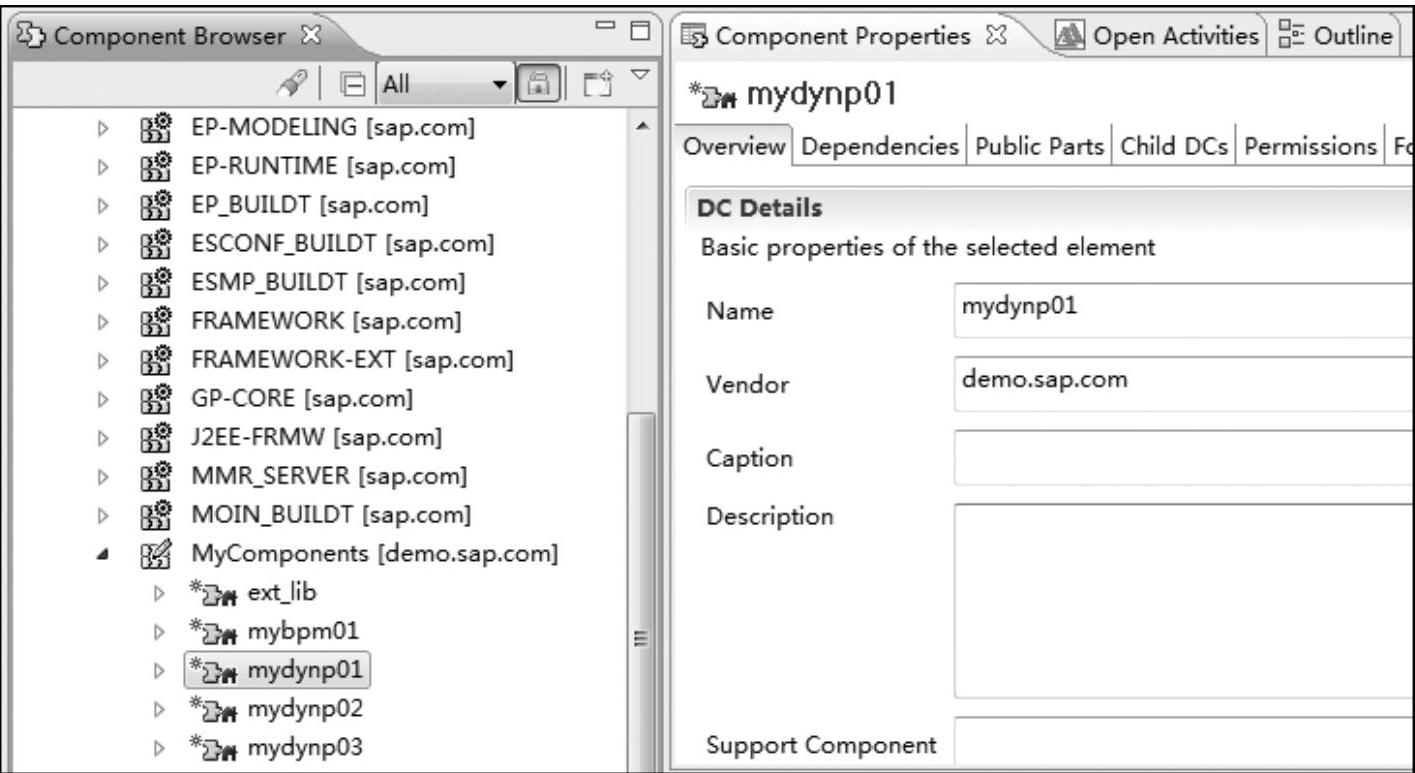Viewport: 1415px width, 773px height.
Task: Expand the mydynp03 component
Action: coord(161,747)
